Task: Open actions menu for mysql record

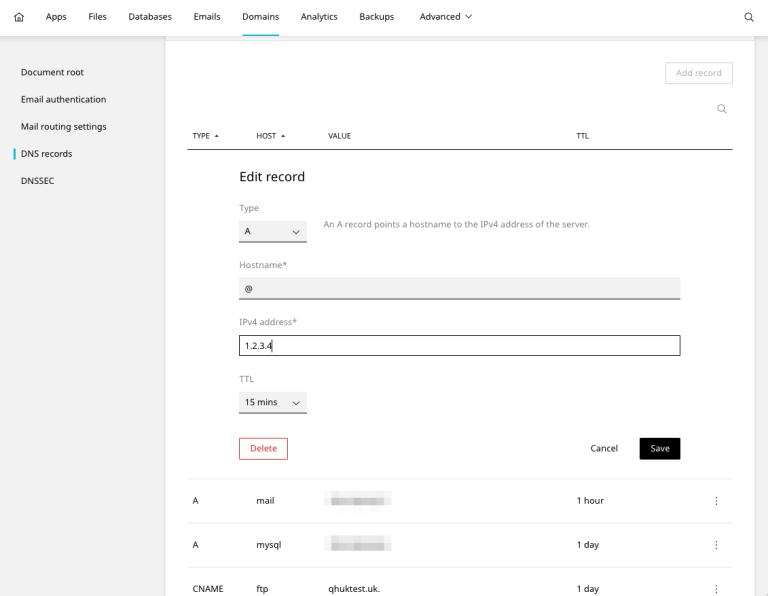Action: [716, 545]
